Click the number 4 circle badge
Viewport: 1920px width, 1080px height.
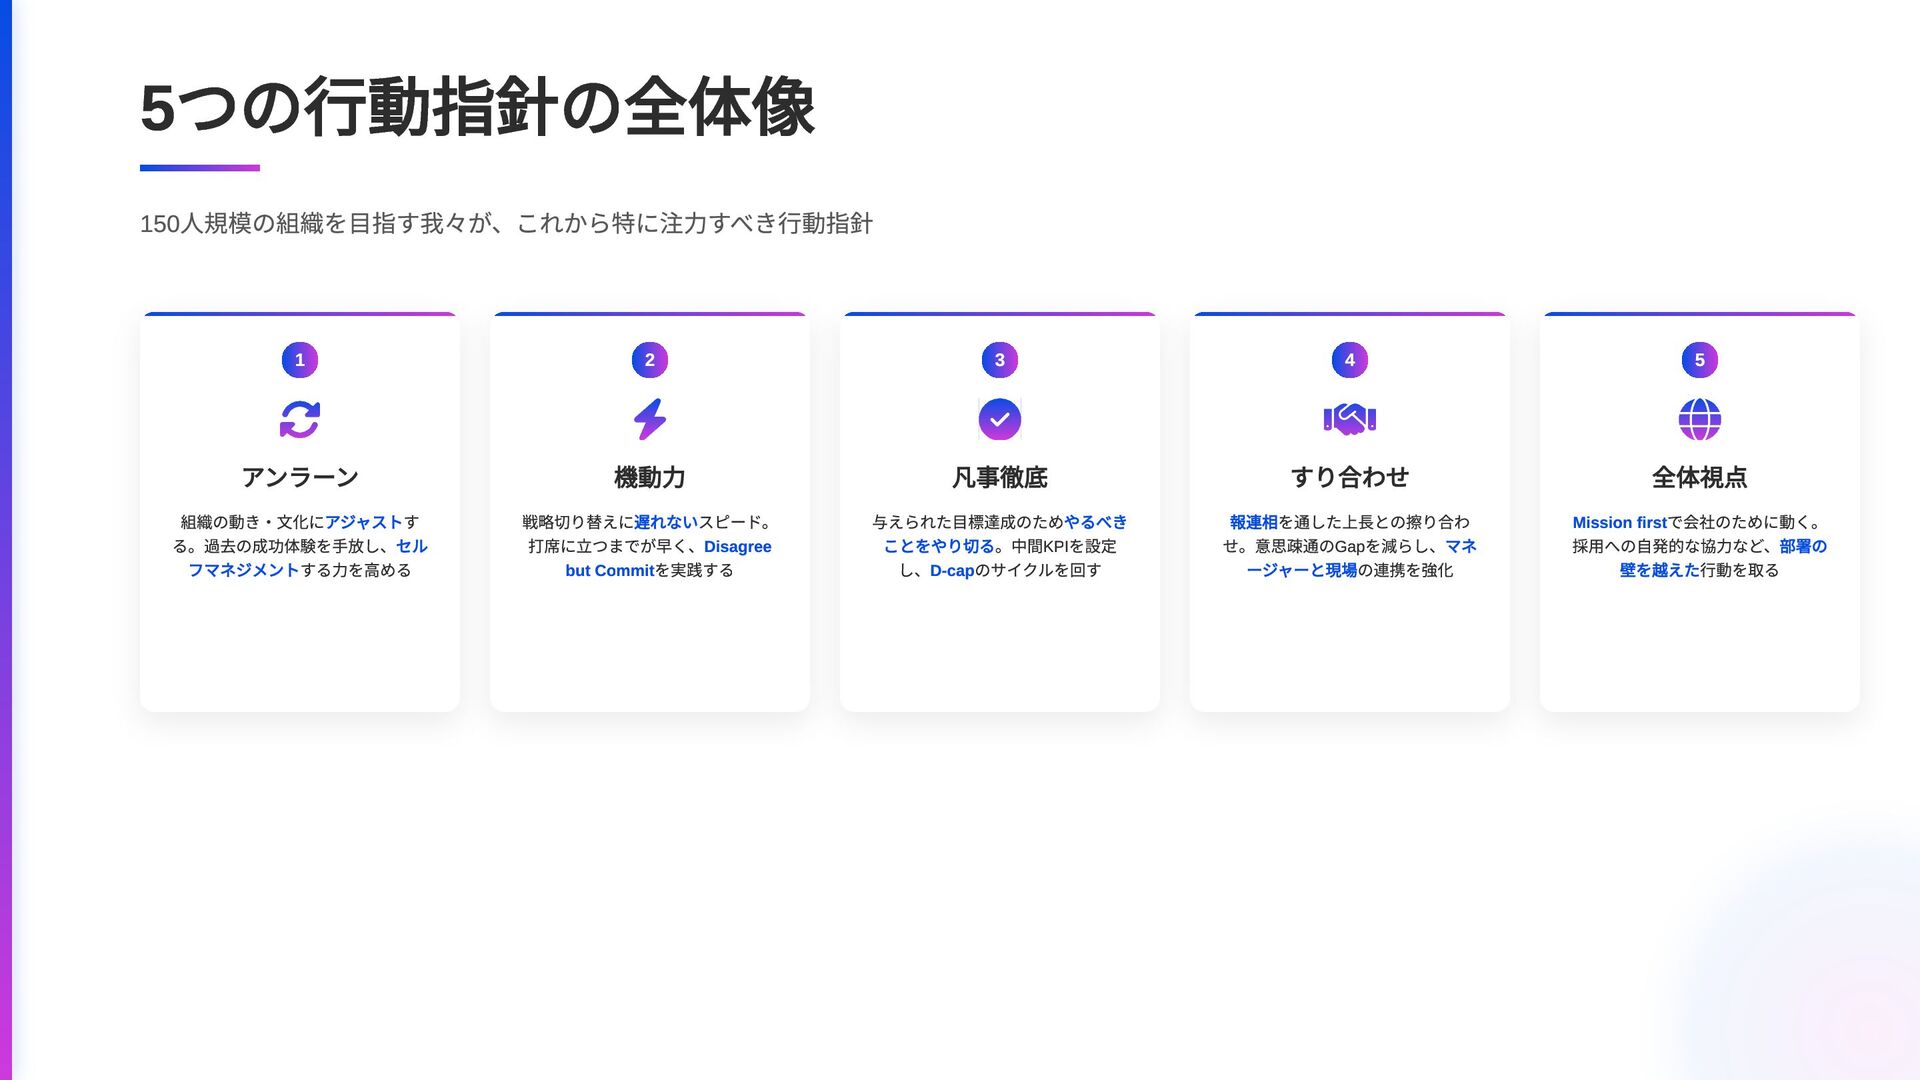click(x=1349, y=360)
